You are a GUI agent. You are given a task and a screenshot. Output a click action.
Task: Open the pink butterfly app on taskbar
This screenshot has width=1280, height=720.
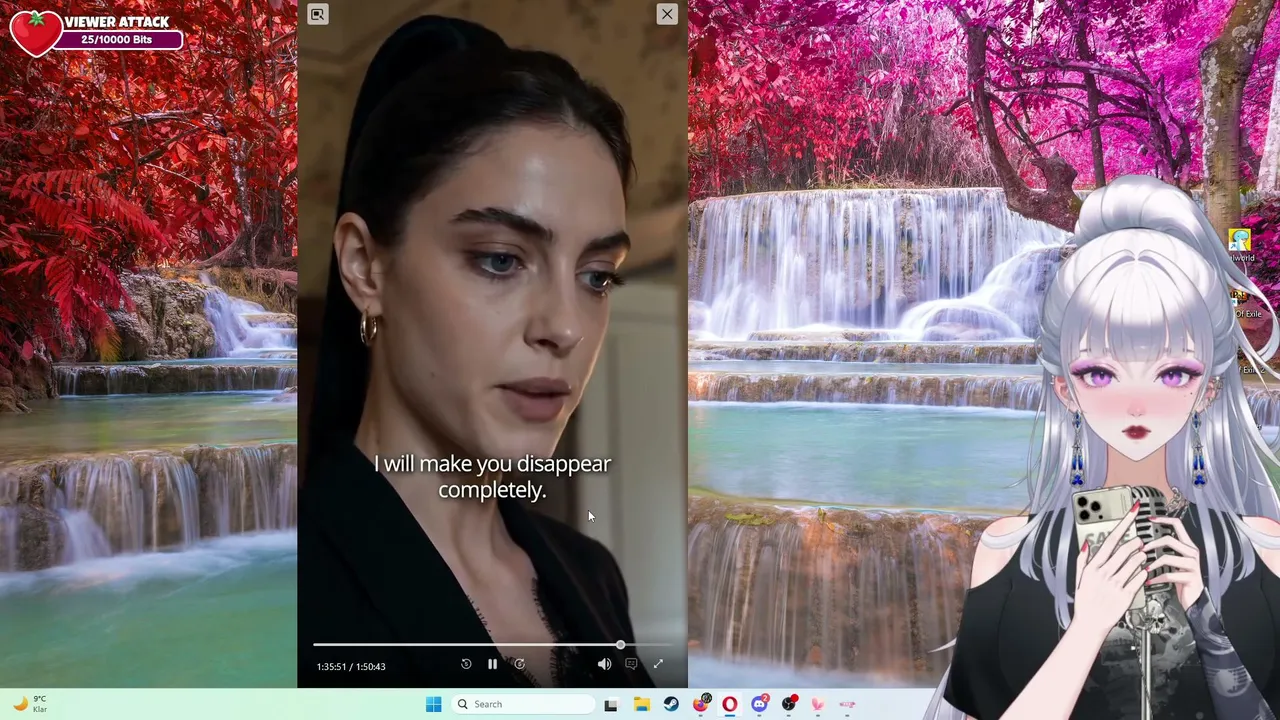click(818, 704)
